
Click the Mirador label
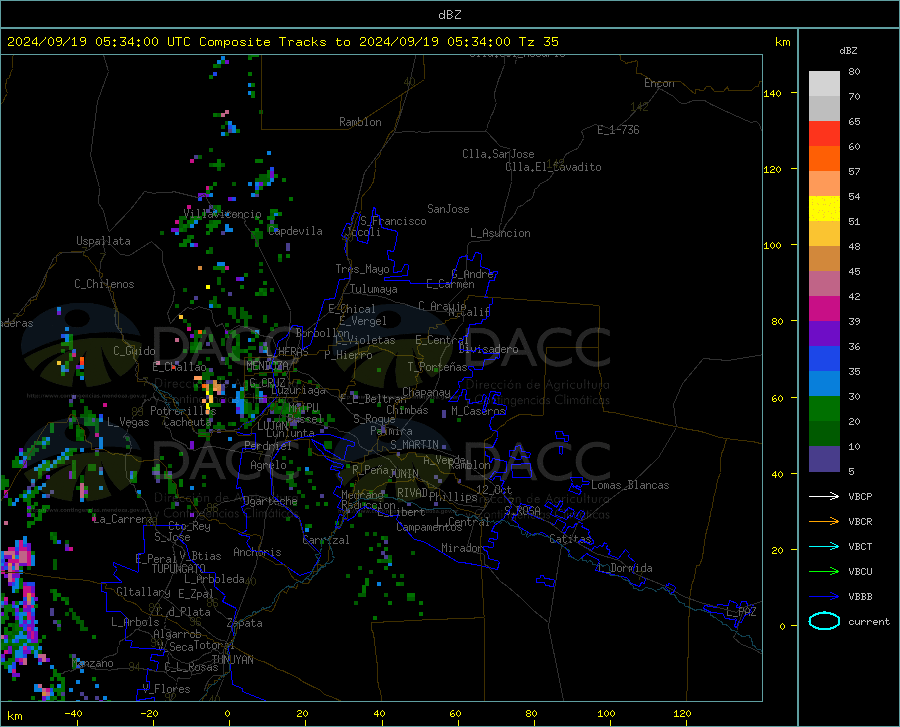(462, 548)
